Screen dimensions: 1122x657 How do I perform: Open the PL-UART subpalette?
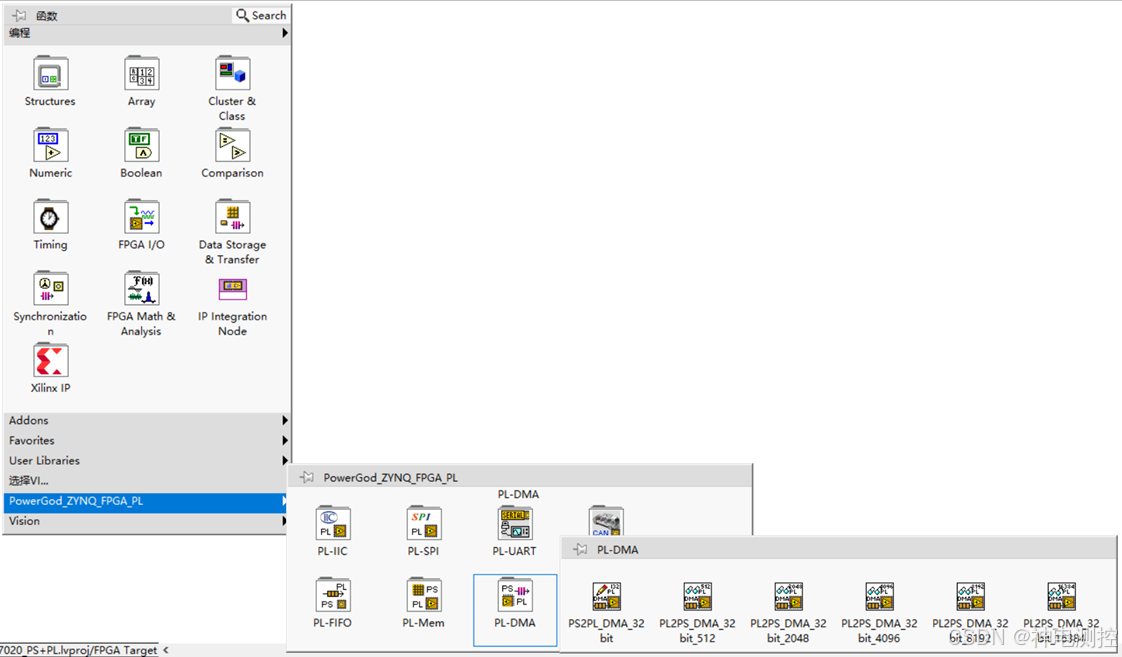coord(515,524)
